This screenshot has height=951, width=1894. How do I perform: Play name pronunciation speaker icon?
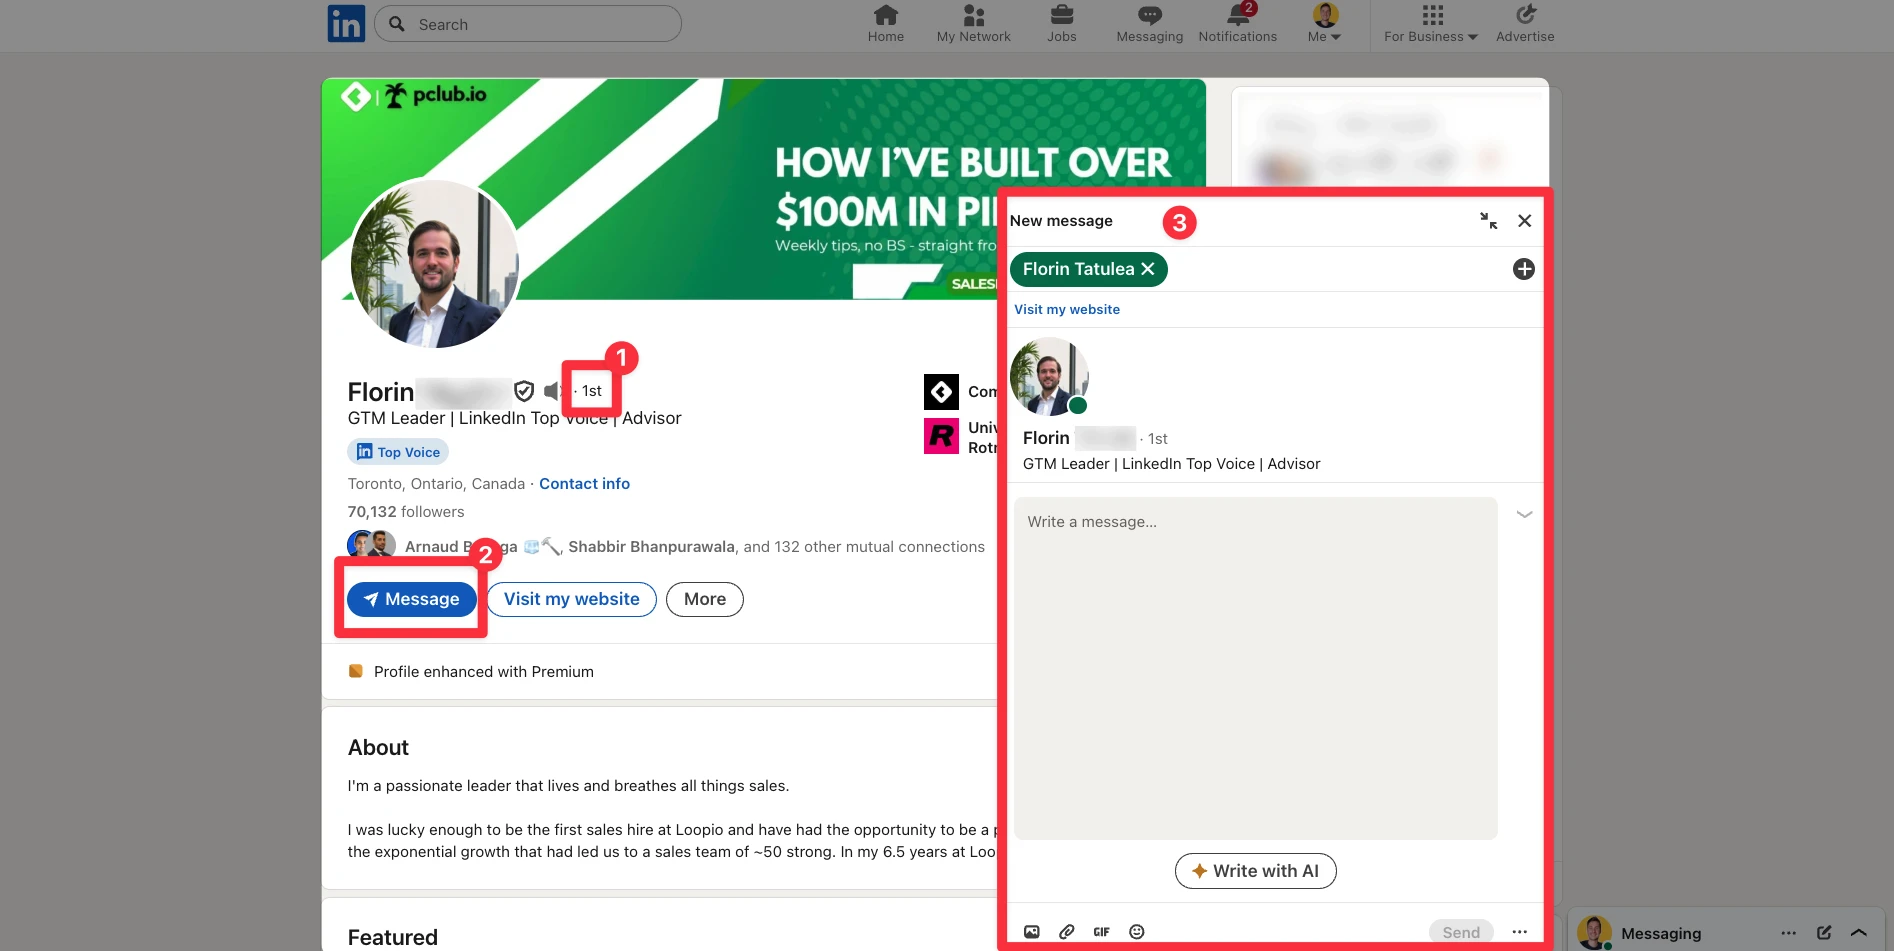tap(552, 391)
